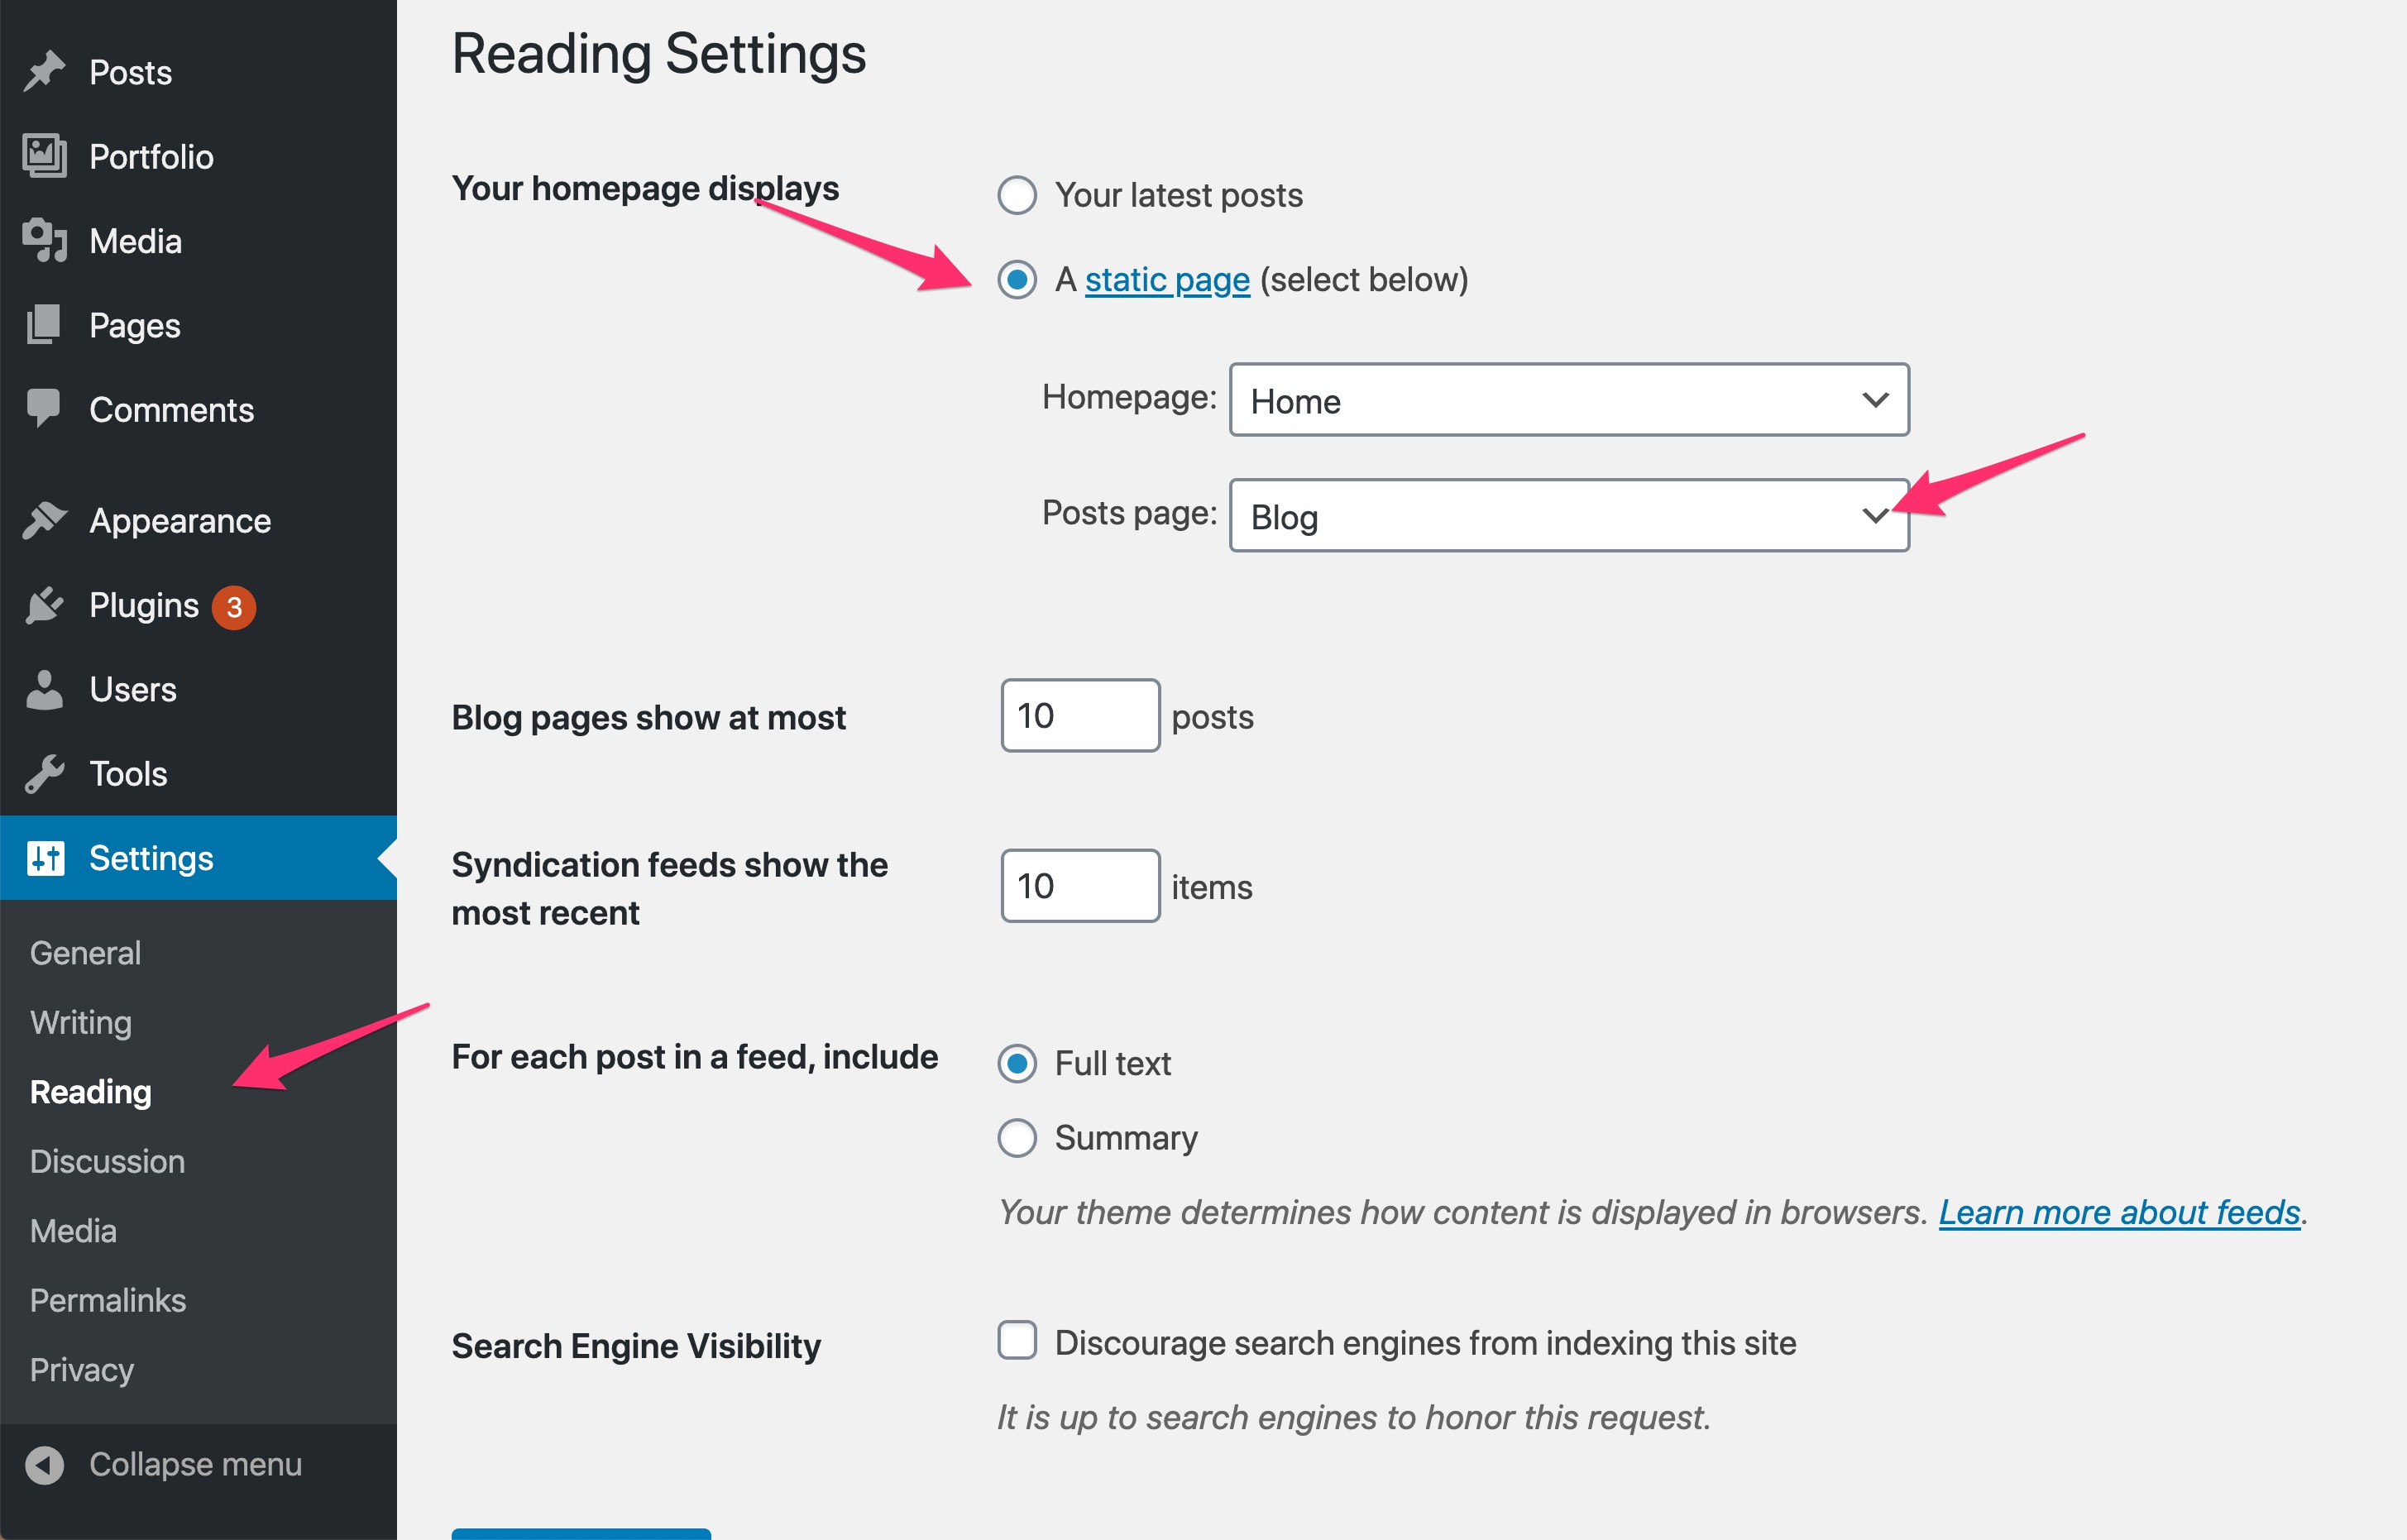This screenshot has width=2407, height=1540.
Task: Select the 'Your latest posts' radio button
Action: 1017,195
